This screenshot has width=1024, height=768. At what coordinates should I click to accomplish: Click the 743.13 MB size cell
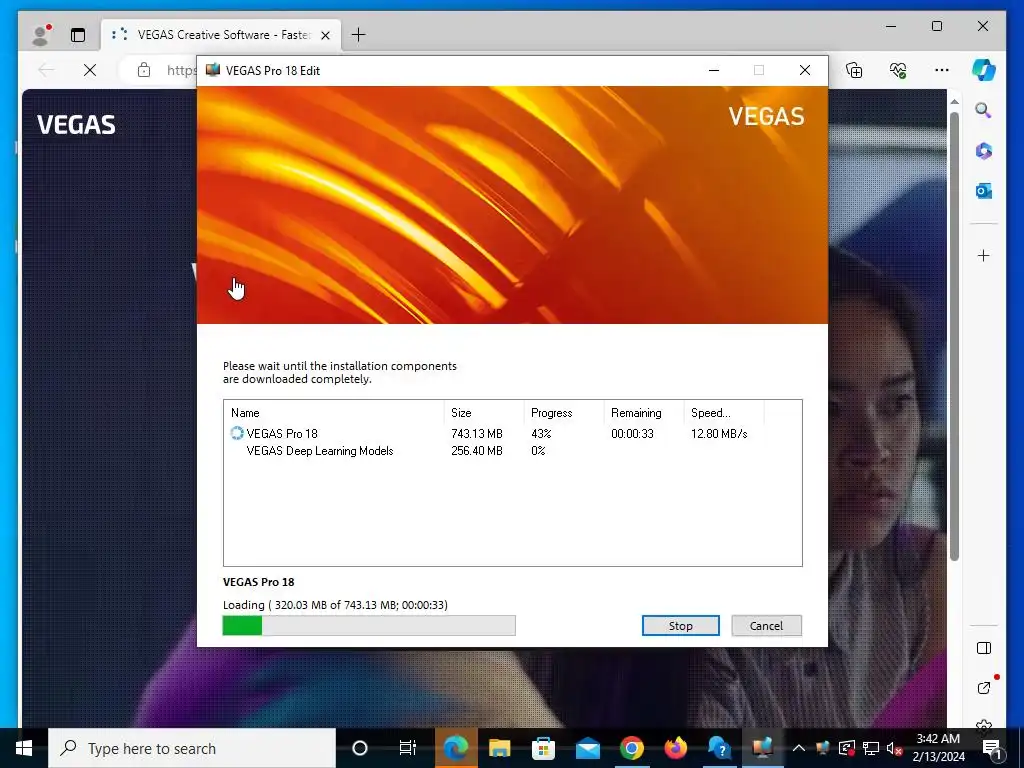(x=477, y=434)
